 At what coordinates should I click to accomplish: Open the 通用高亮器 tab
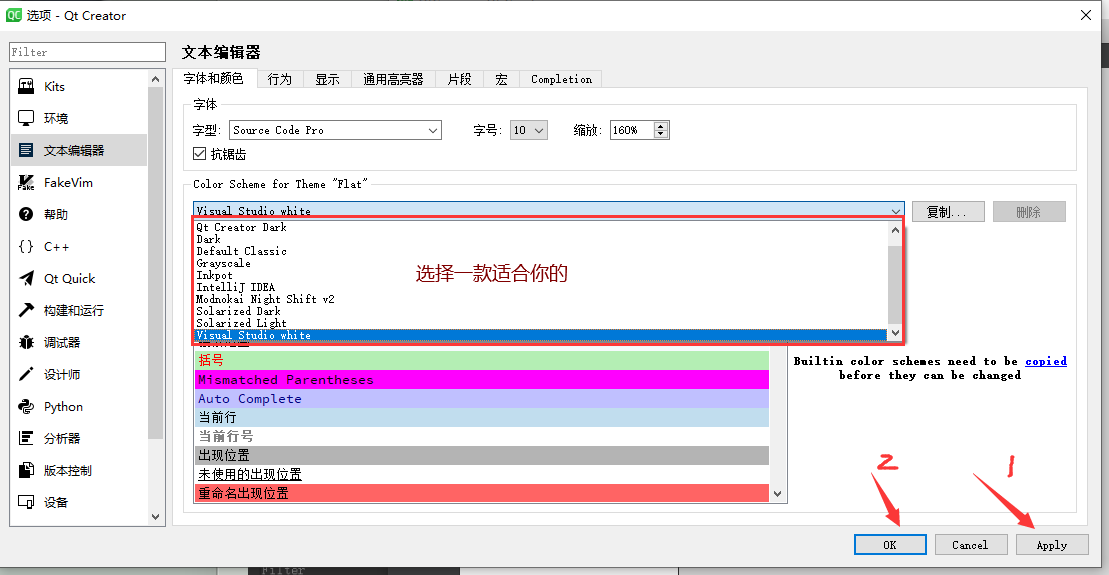[x=393, y=79]
